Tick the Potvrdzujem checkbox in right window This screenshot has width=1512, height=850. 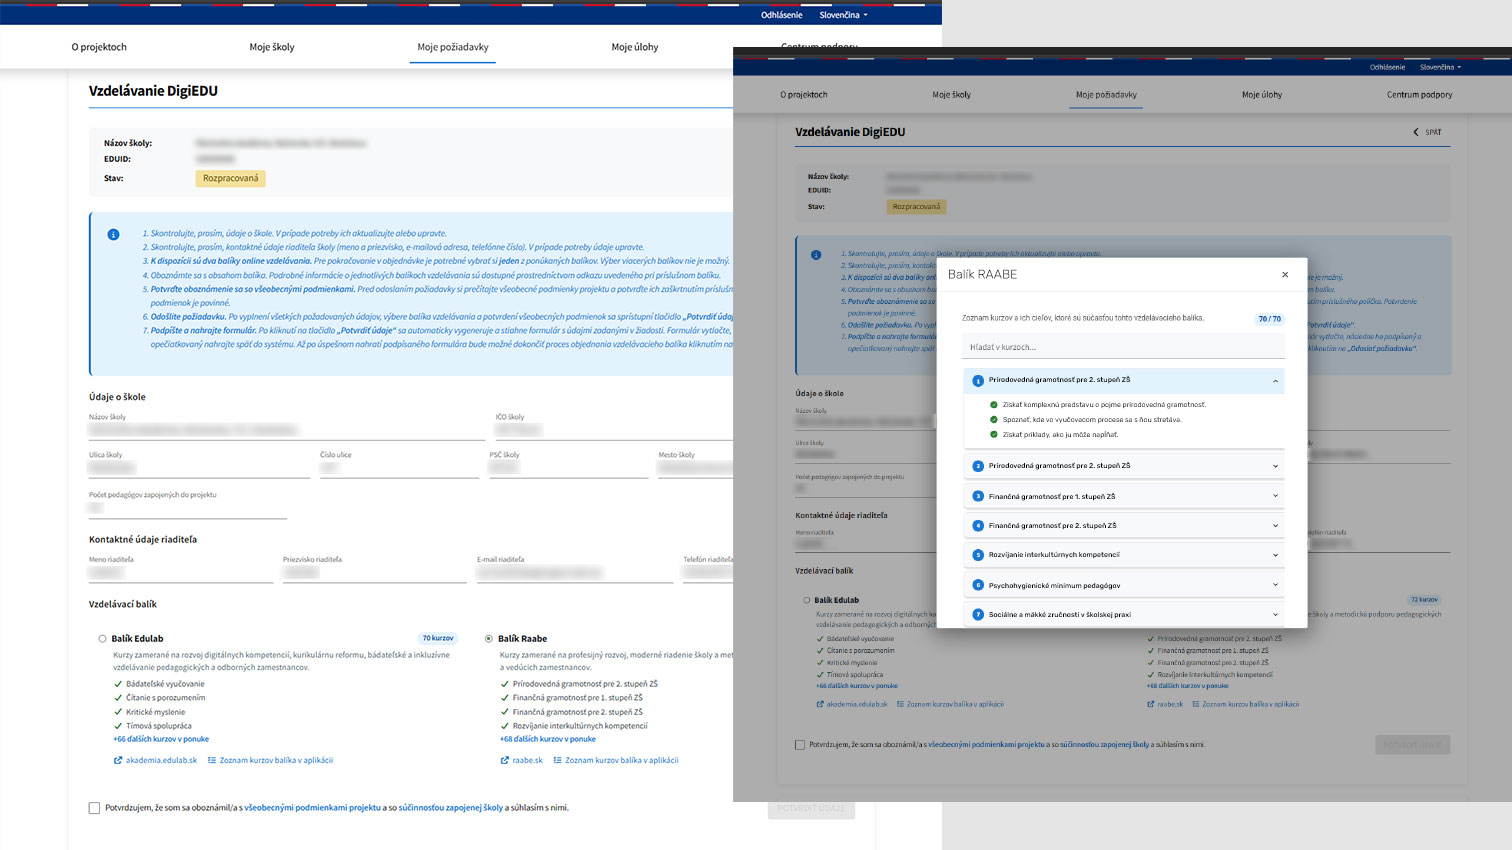[800, 745]
